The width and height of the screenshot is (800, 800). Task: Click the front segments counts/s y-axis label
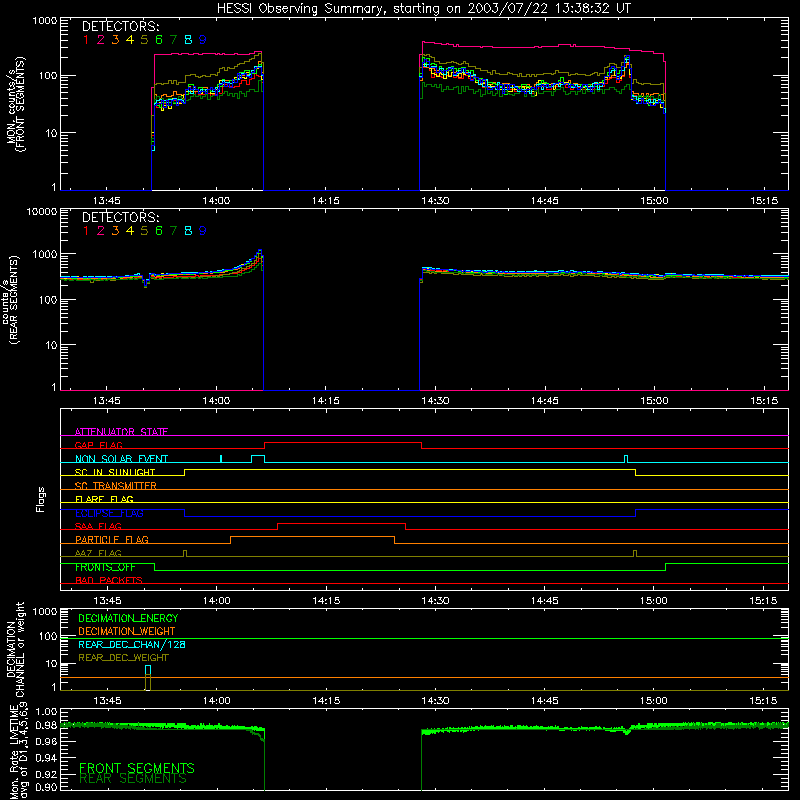pyautogui.click(x=15, y=104)
